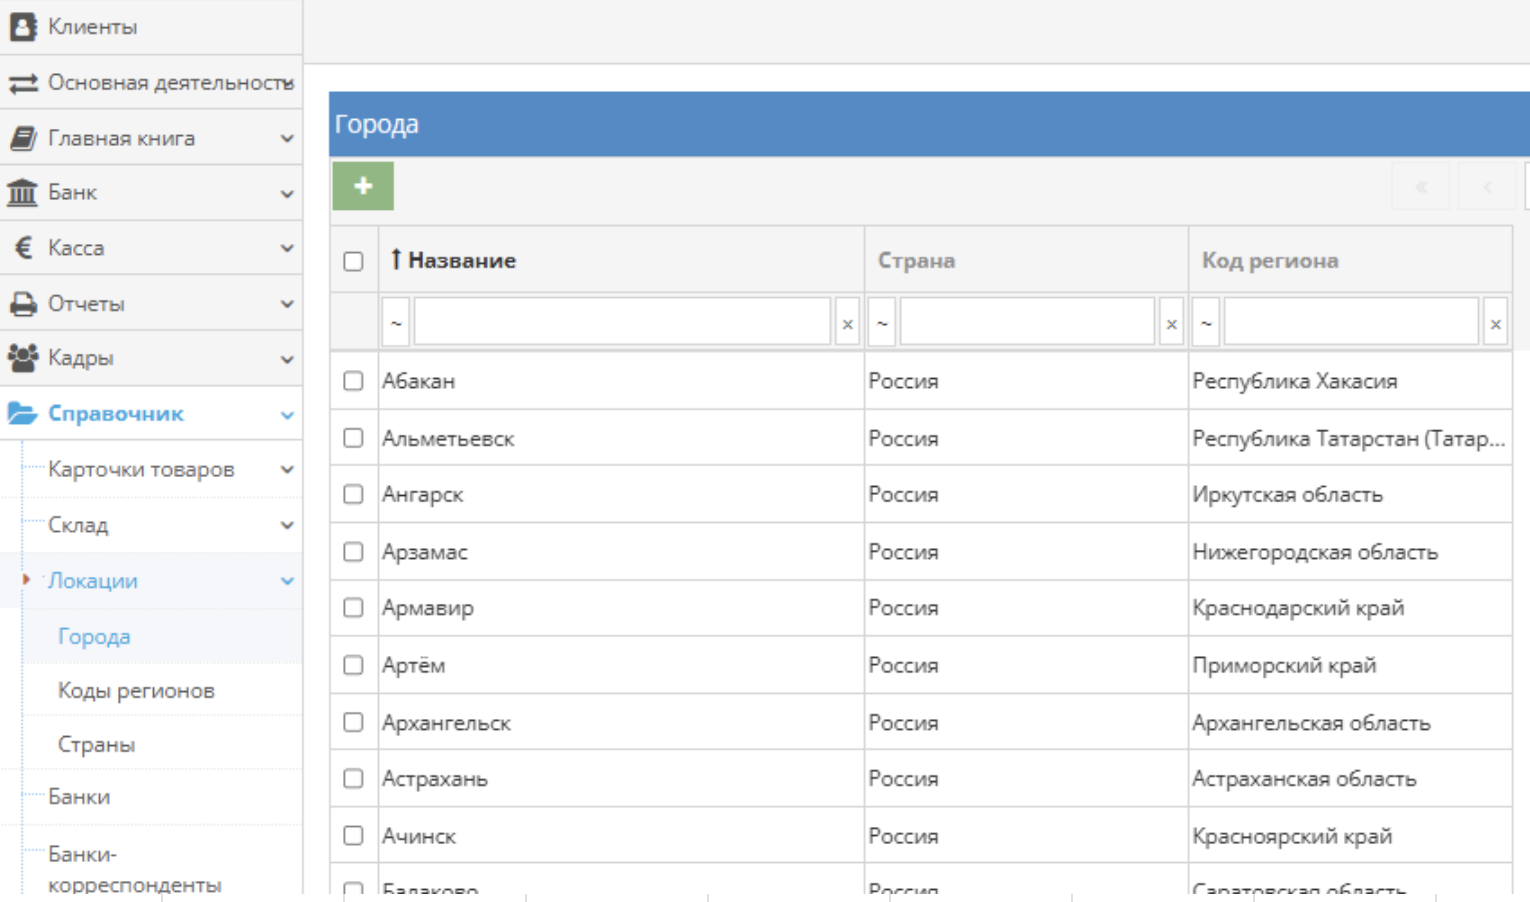Click the Код региона filter input field

point(1350,324)
